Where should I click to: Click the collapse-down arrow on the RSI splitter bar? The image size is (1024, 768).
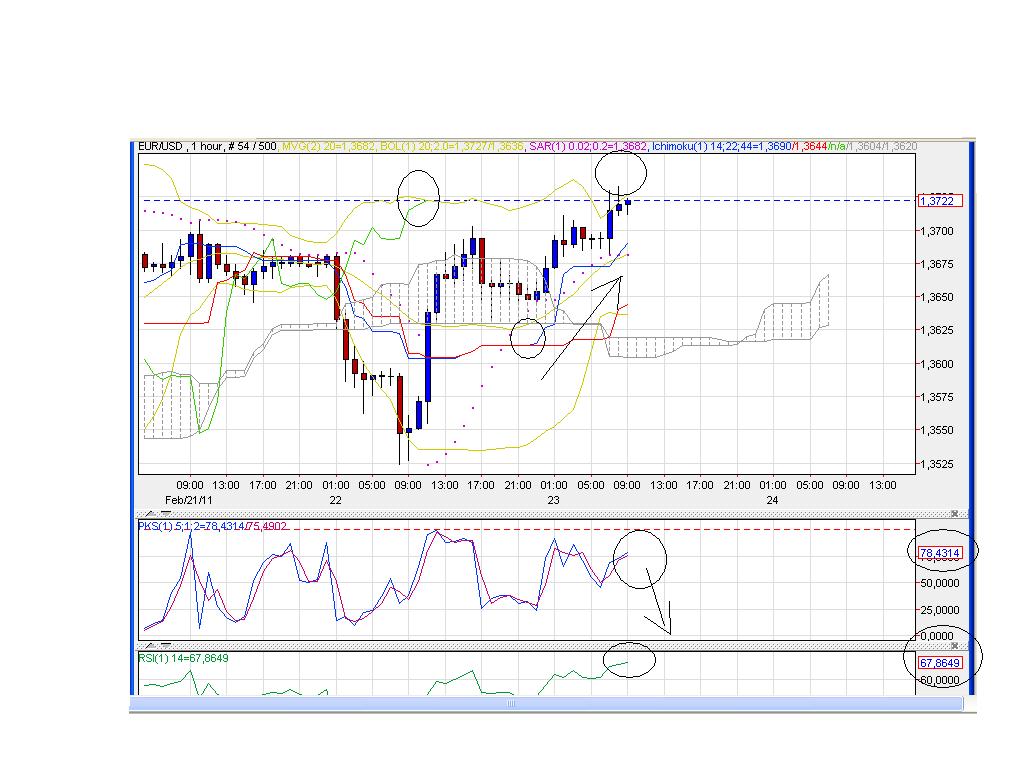coord(164,646)
